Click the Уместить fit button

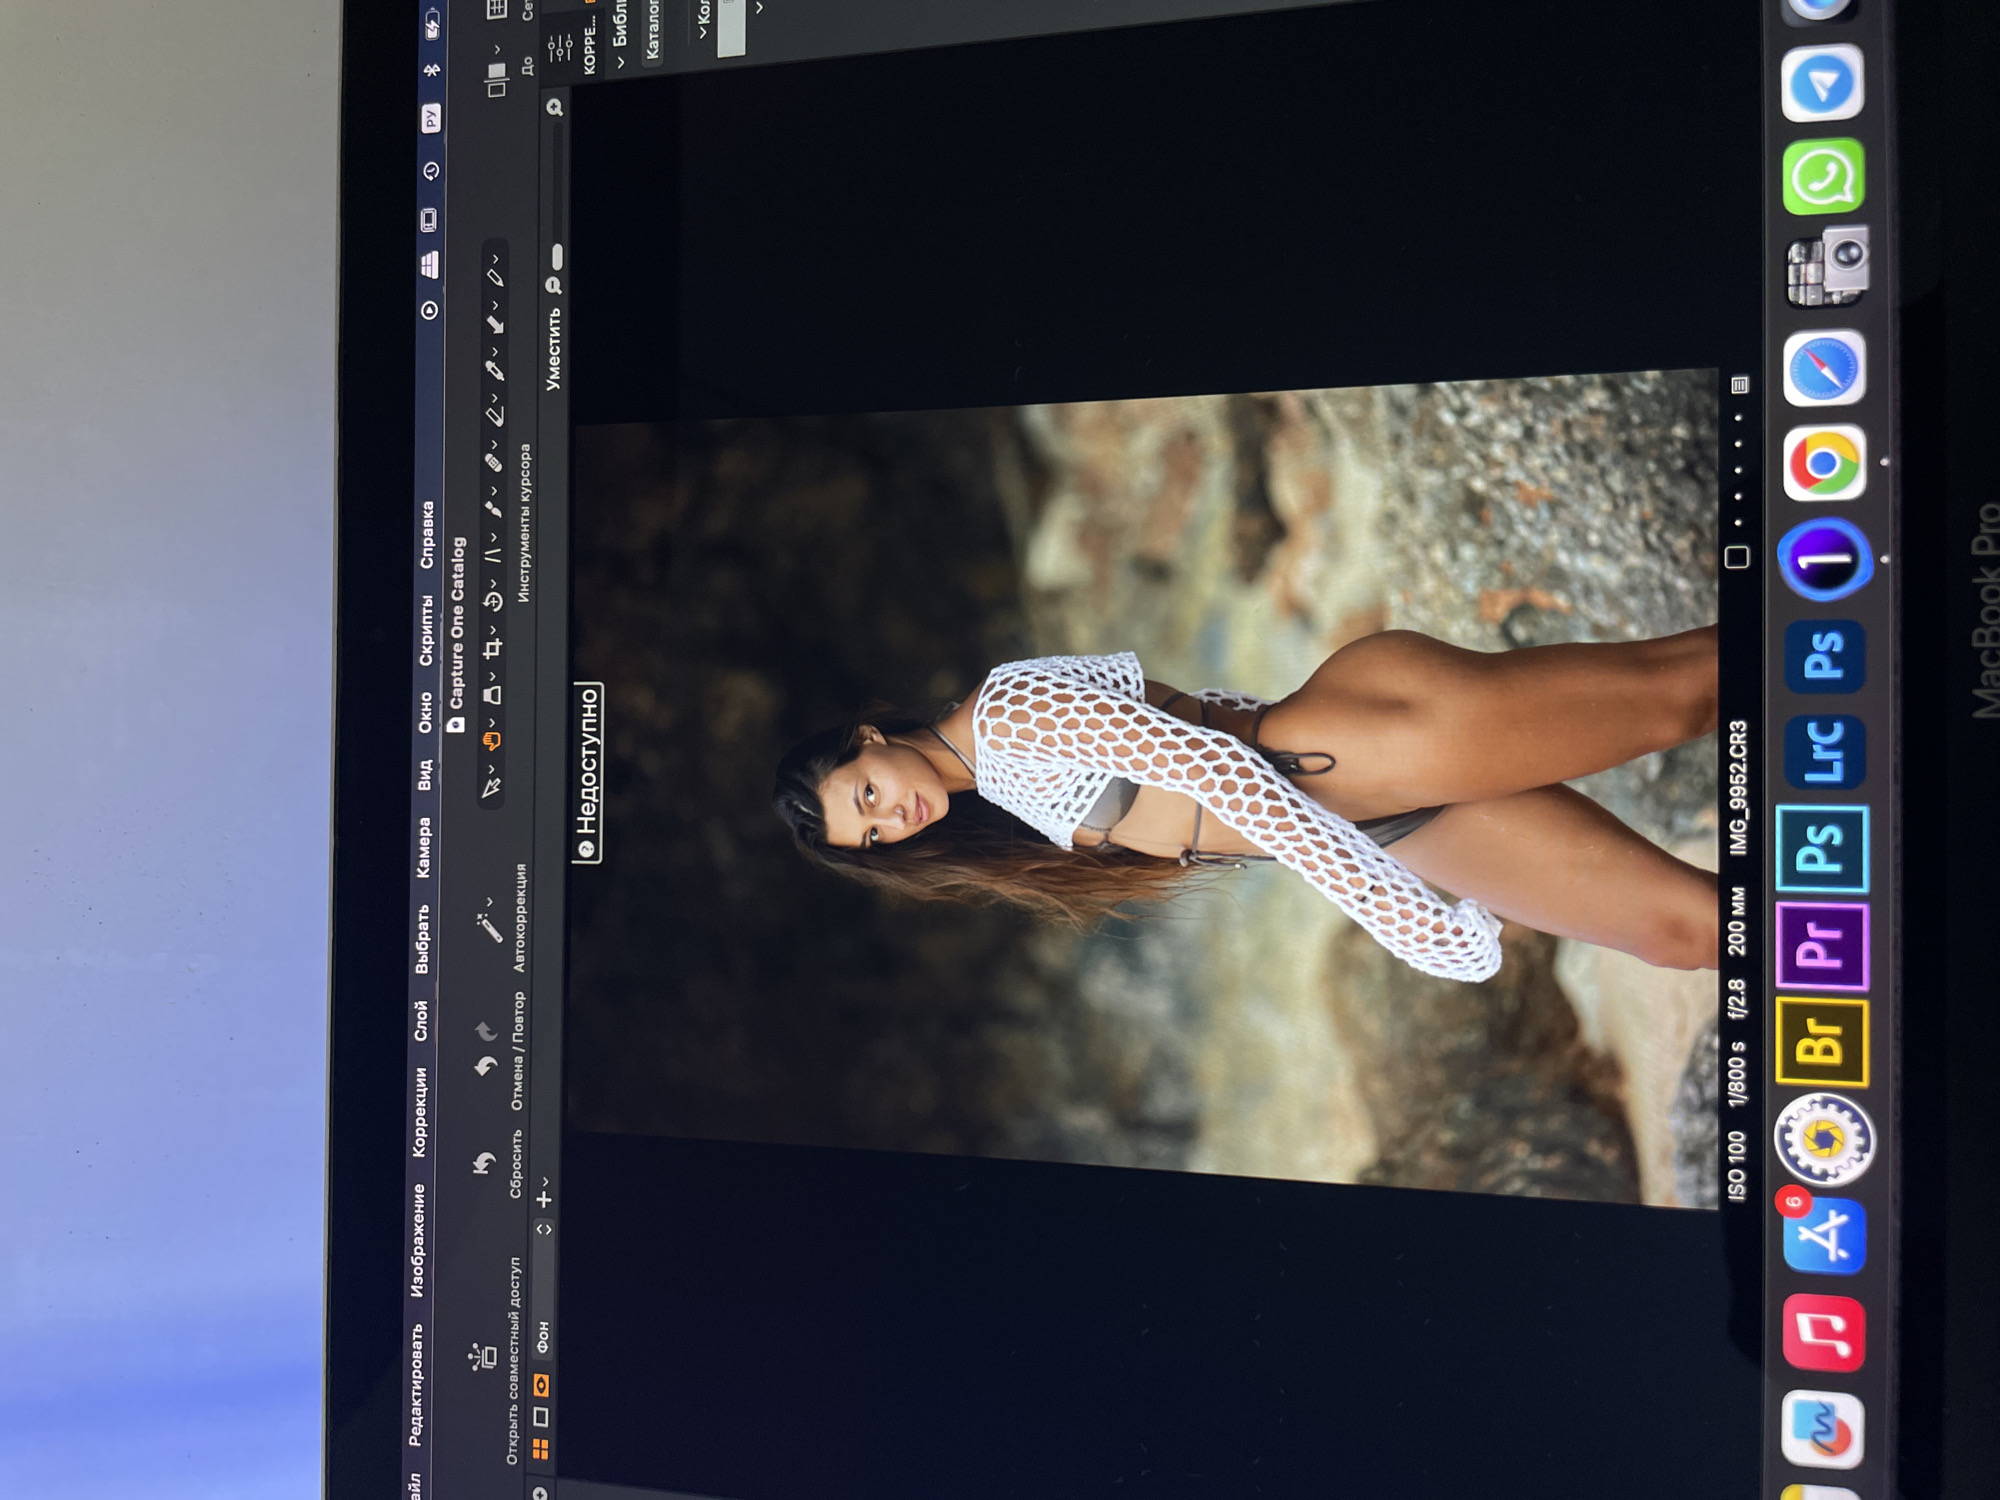point(553,349)
